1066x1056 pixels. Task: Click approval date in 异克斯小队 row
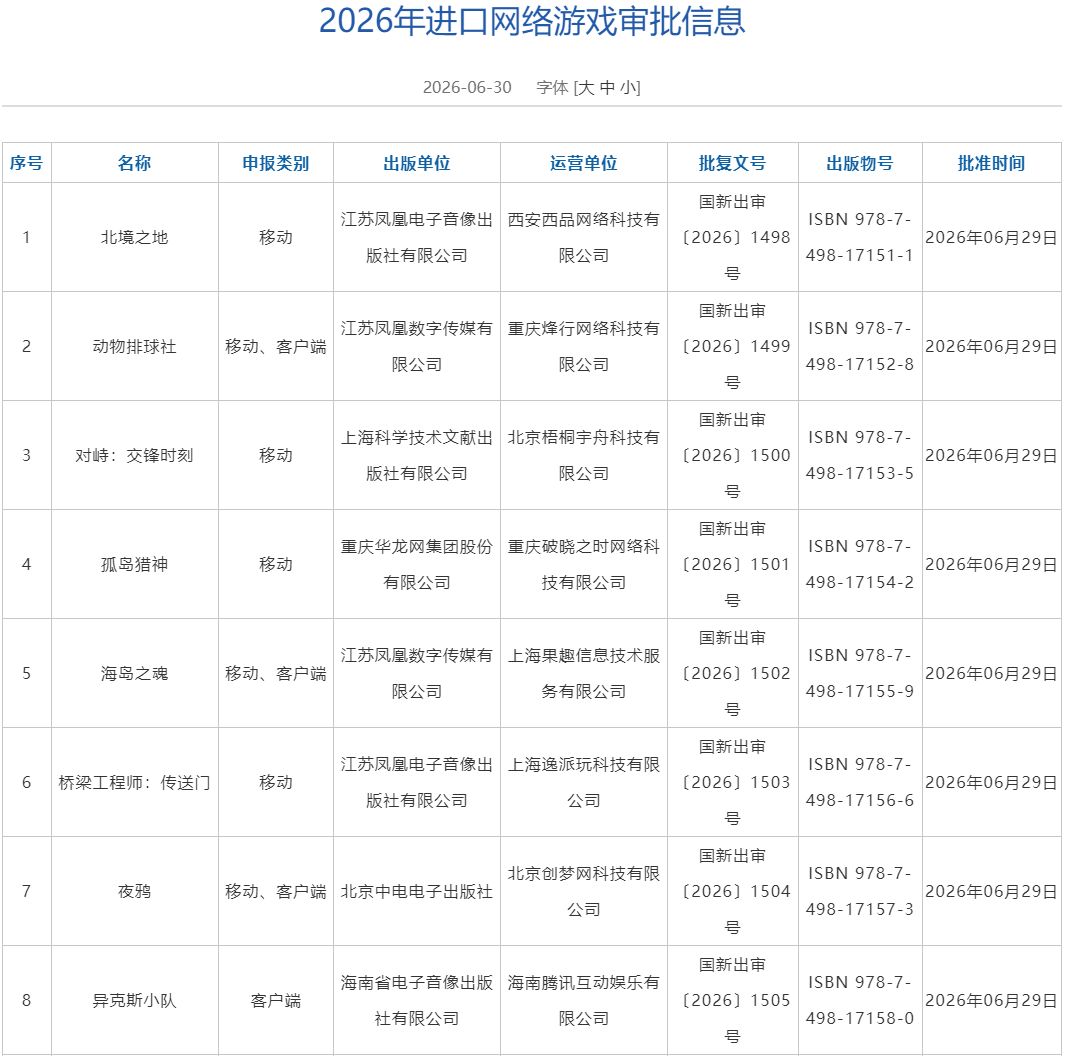tap(992, 1001)
